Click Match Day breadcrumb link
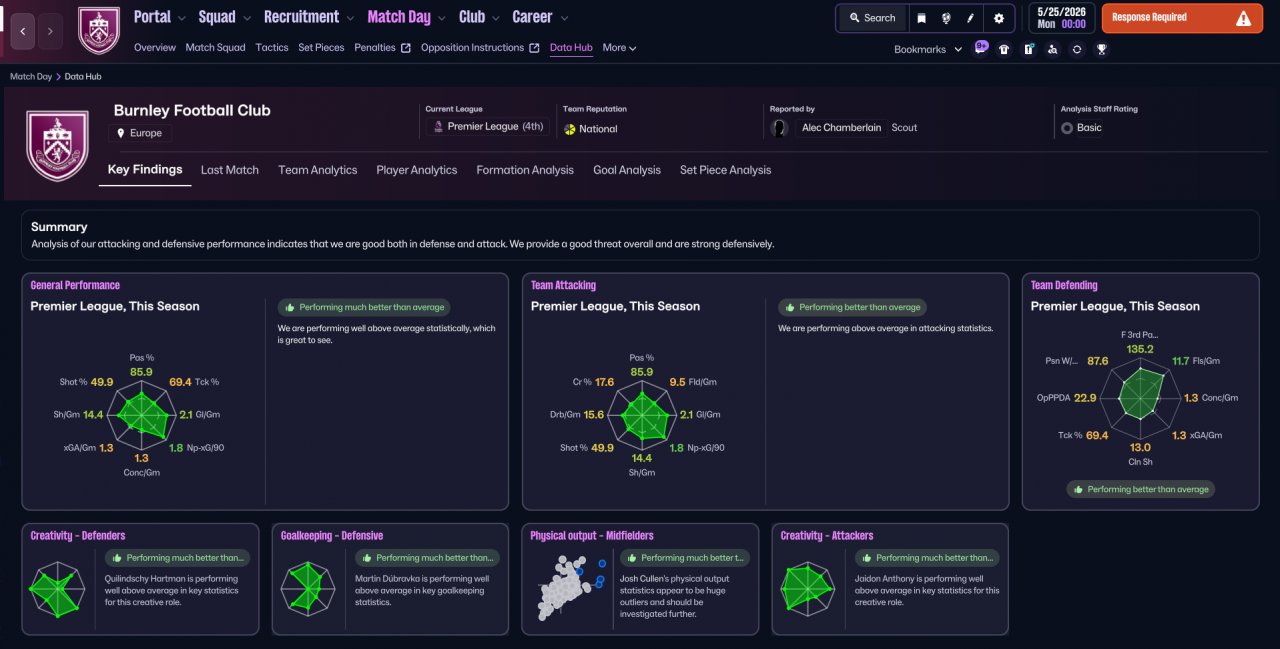1280x649 pixels. click(x=31, y=76)
